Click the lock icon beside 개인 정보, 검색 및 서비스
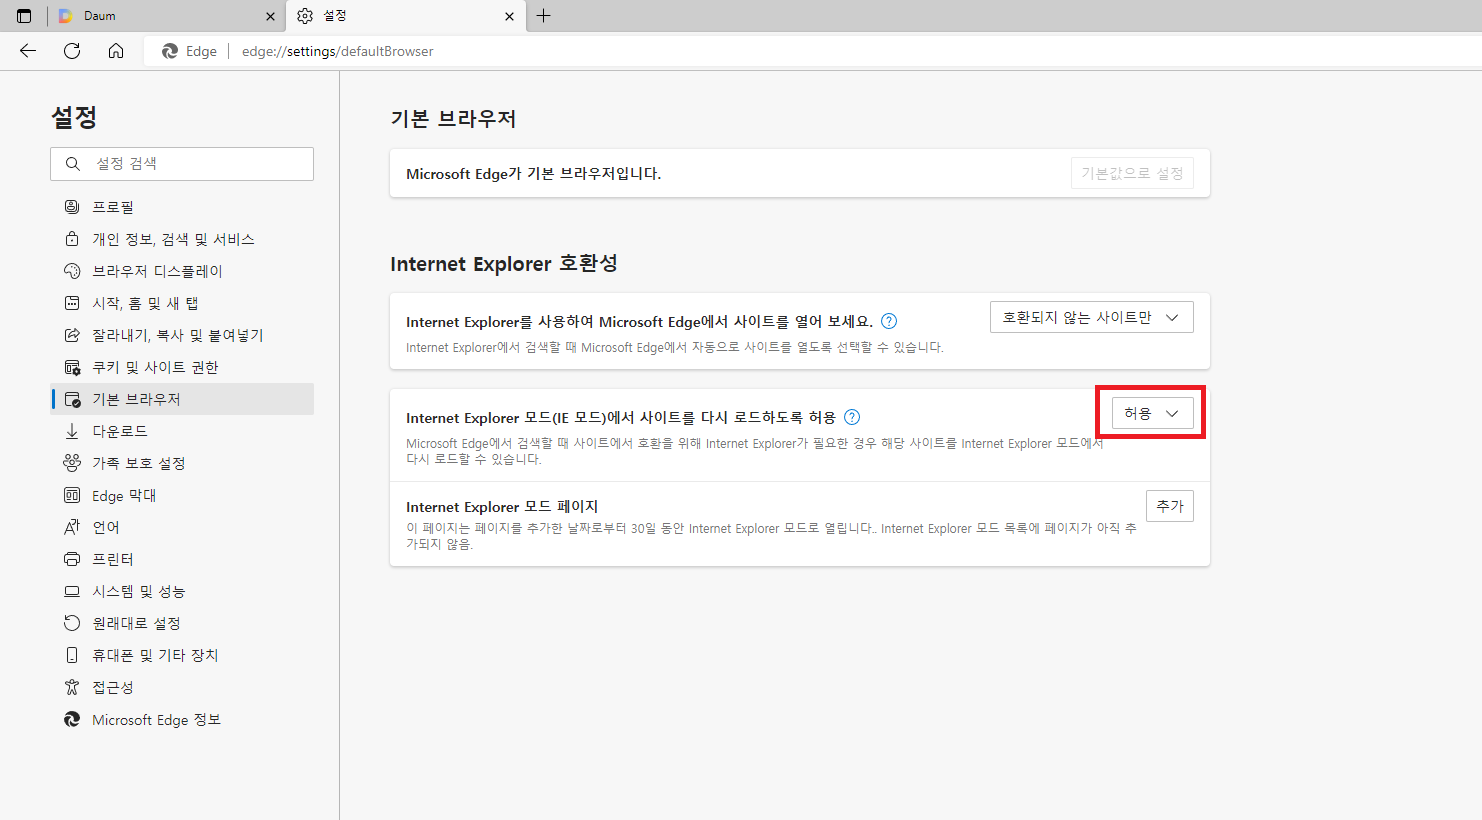 tap(72, 239)
